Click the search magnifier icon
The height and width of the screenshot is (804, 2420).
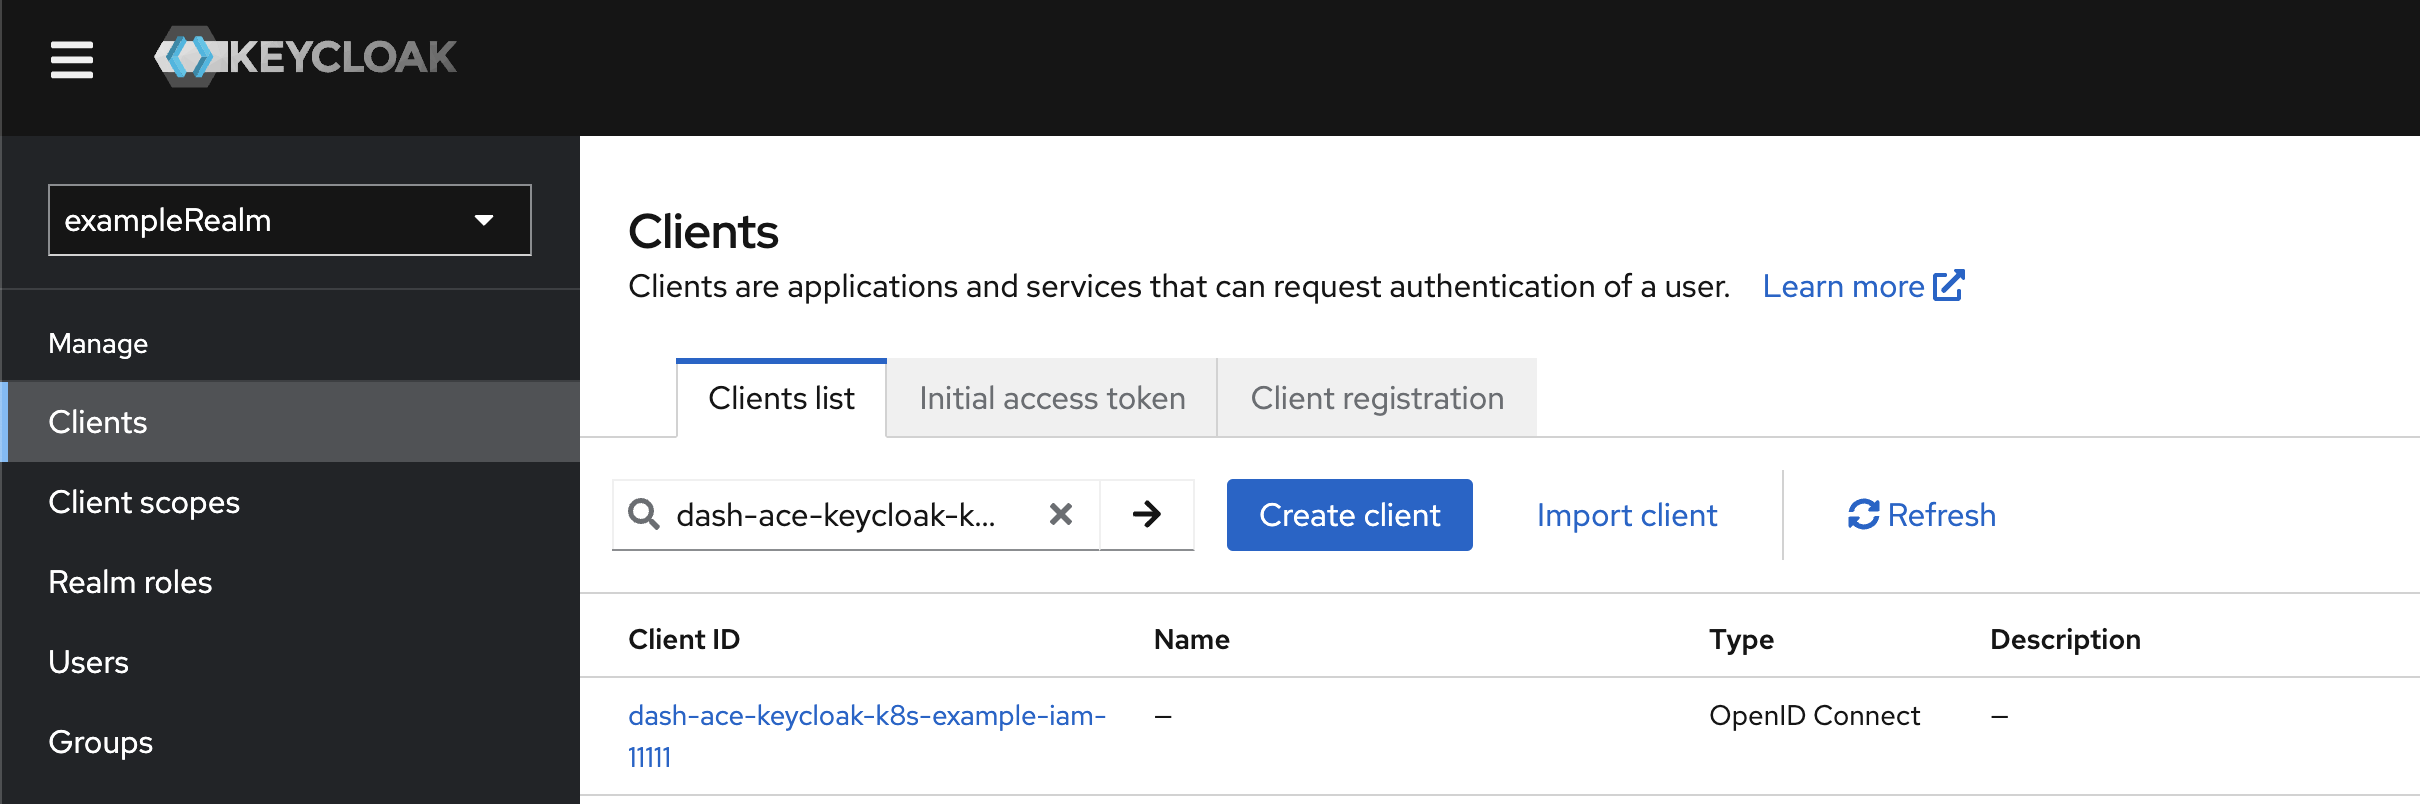point(643,515)
